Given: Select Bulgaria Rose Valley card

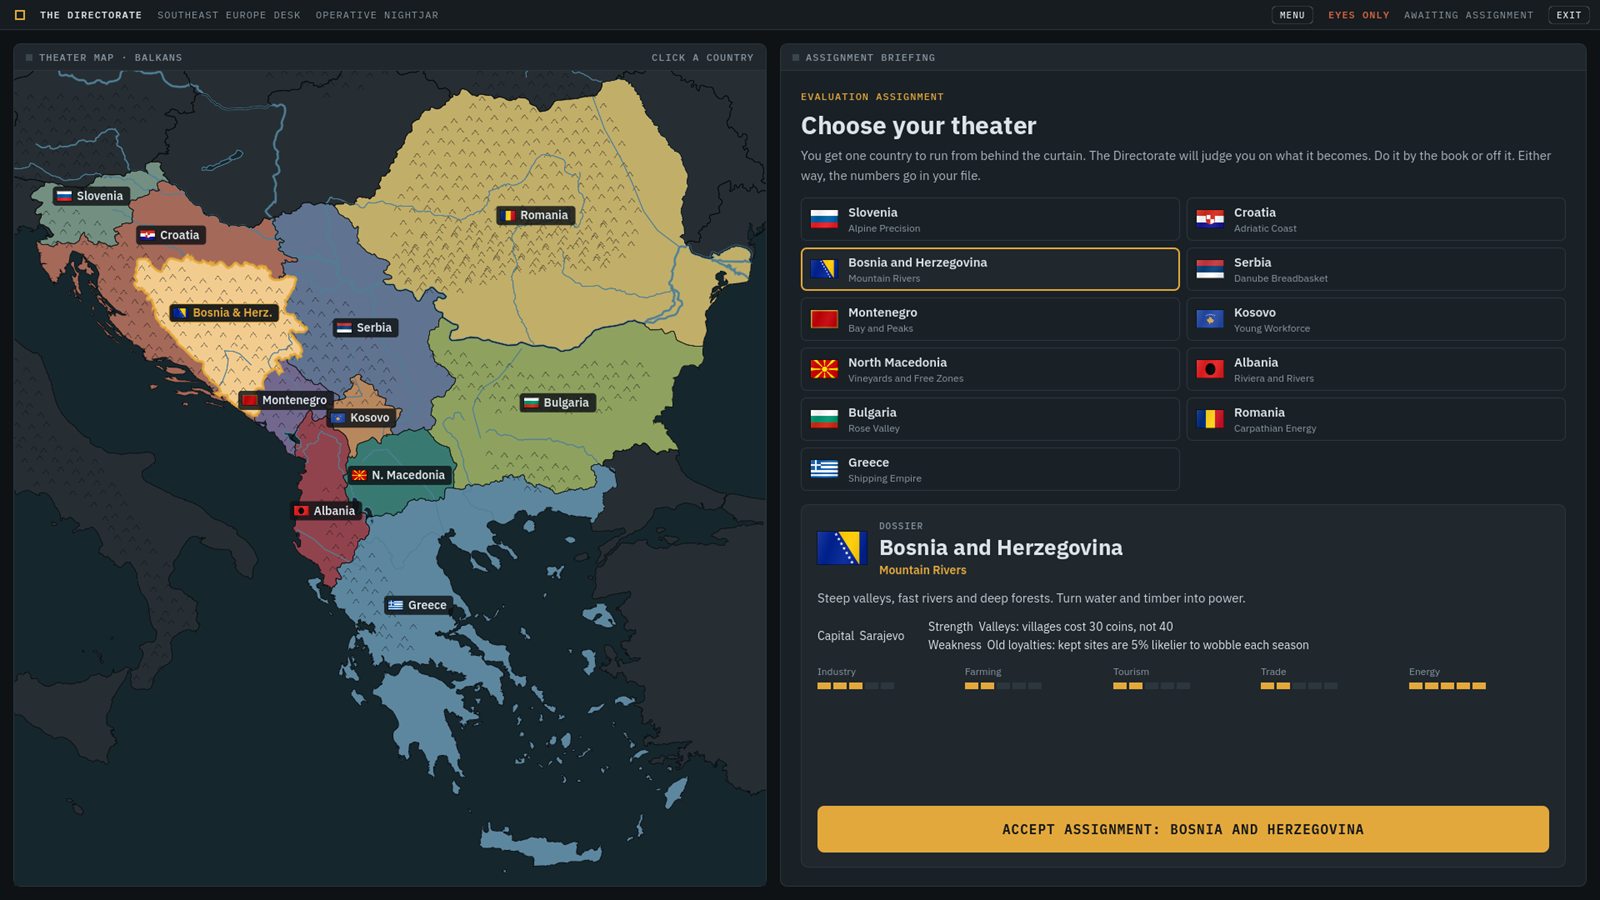Looking at the screenshot, I should tap(990, 419).
